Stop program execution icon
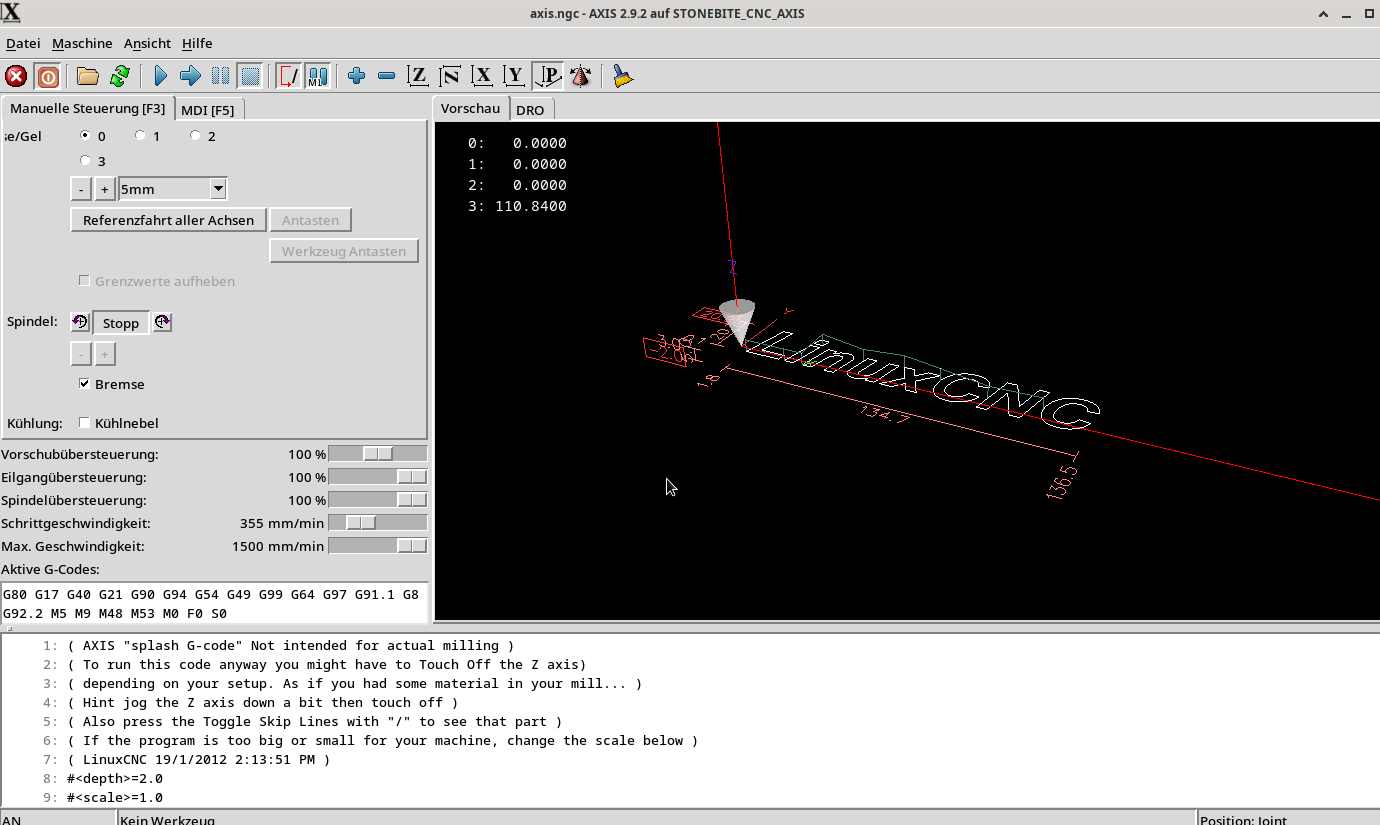The image size is (1380, 825). 250,76
